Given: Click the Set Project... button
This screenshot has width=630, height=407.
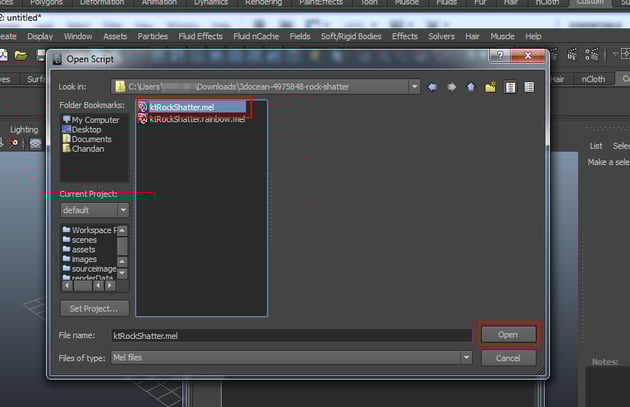Looking at the screenshot, I should tap(95, 309).
